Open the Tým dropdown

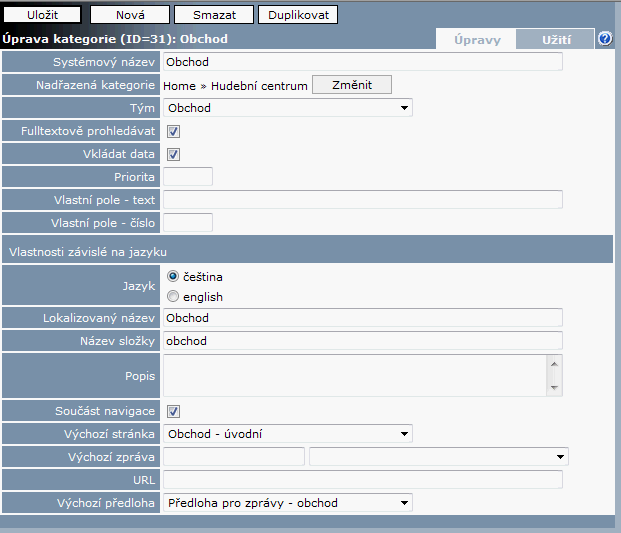(288, 108)
